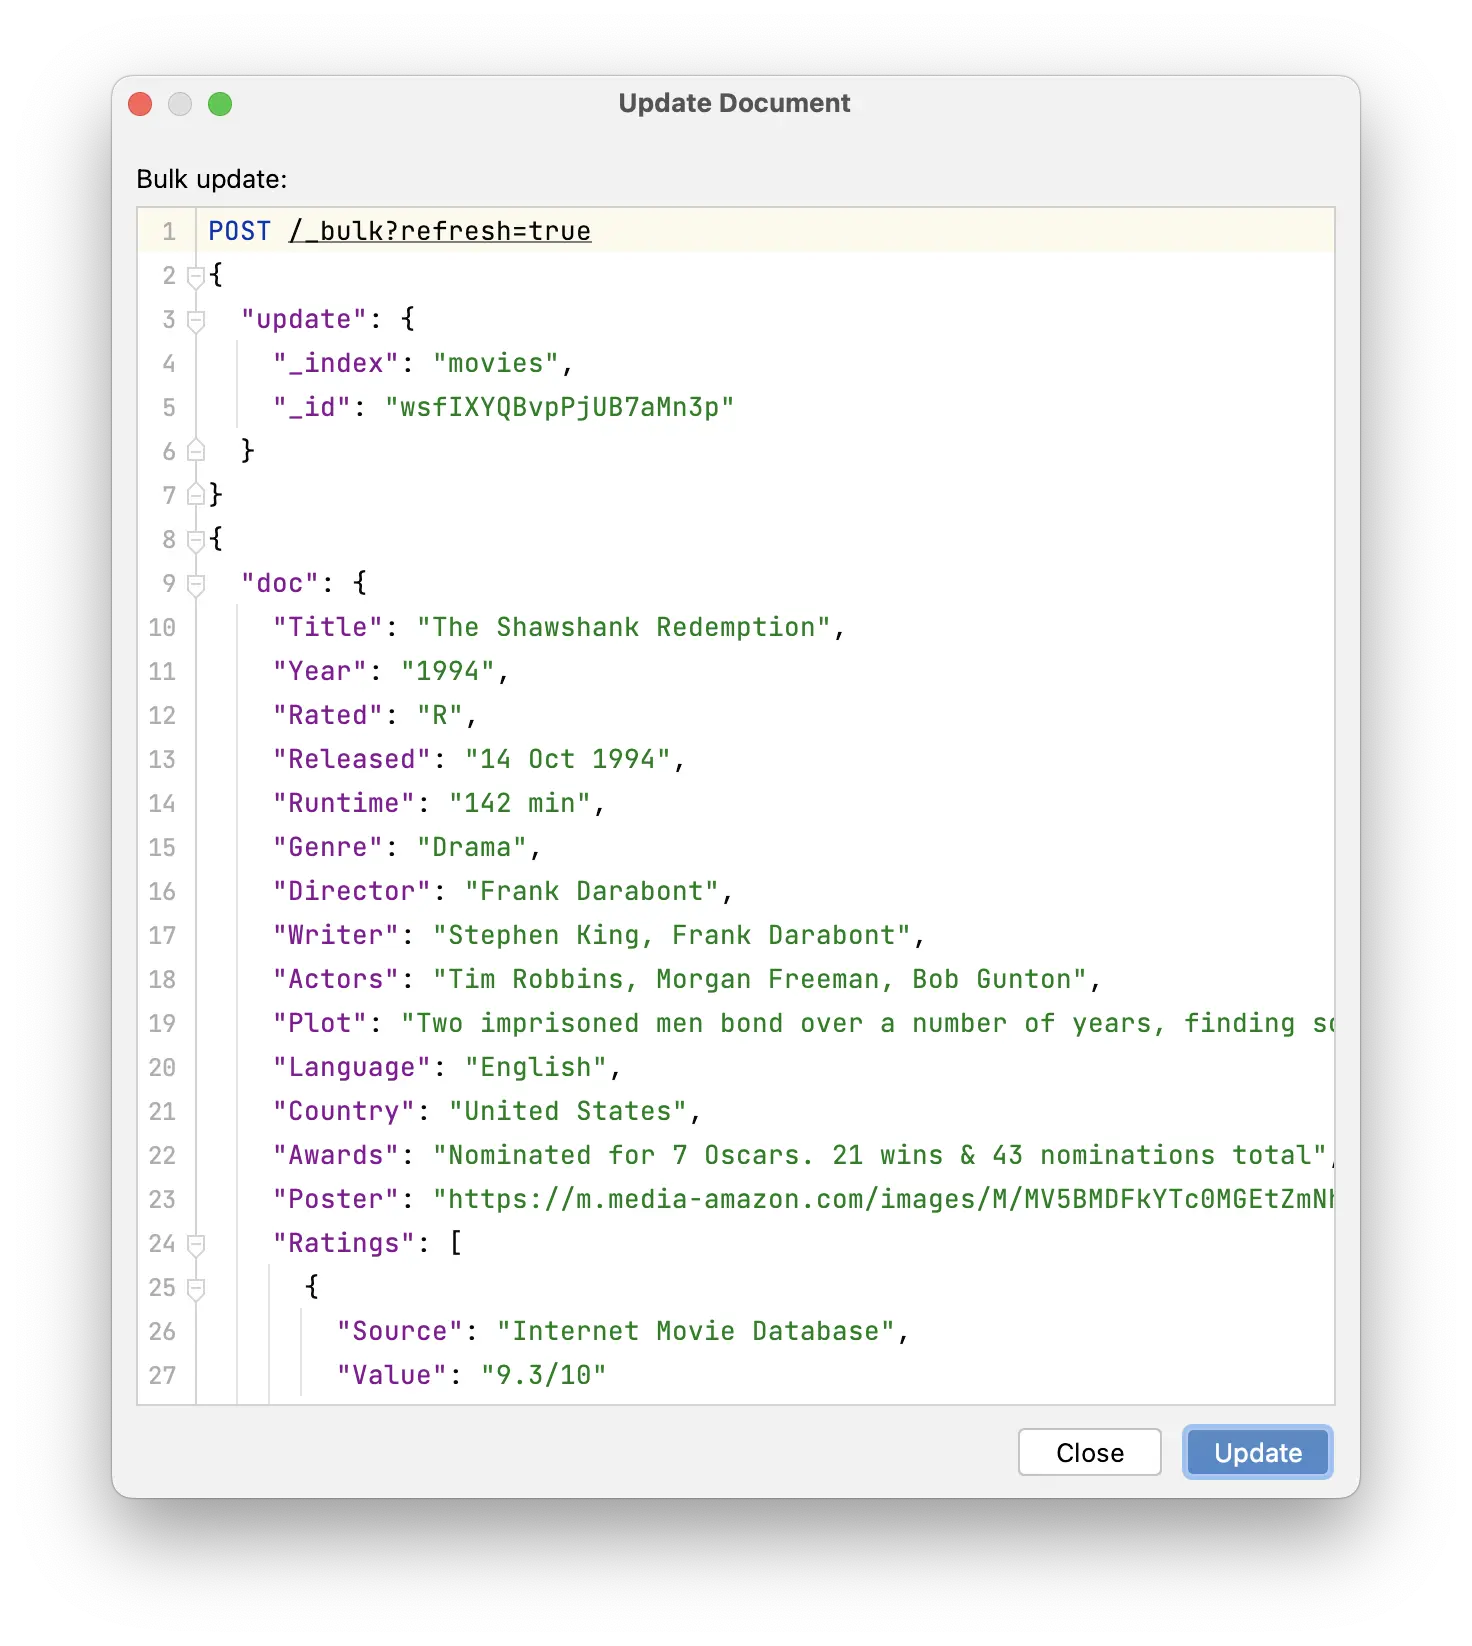The image size is (1472, 1646).
Task: Collapse the "Ratings" array fold on line 24
Action: tap(196, 1243)
